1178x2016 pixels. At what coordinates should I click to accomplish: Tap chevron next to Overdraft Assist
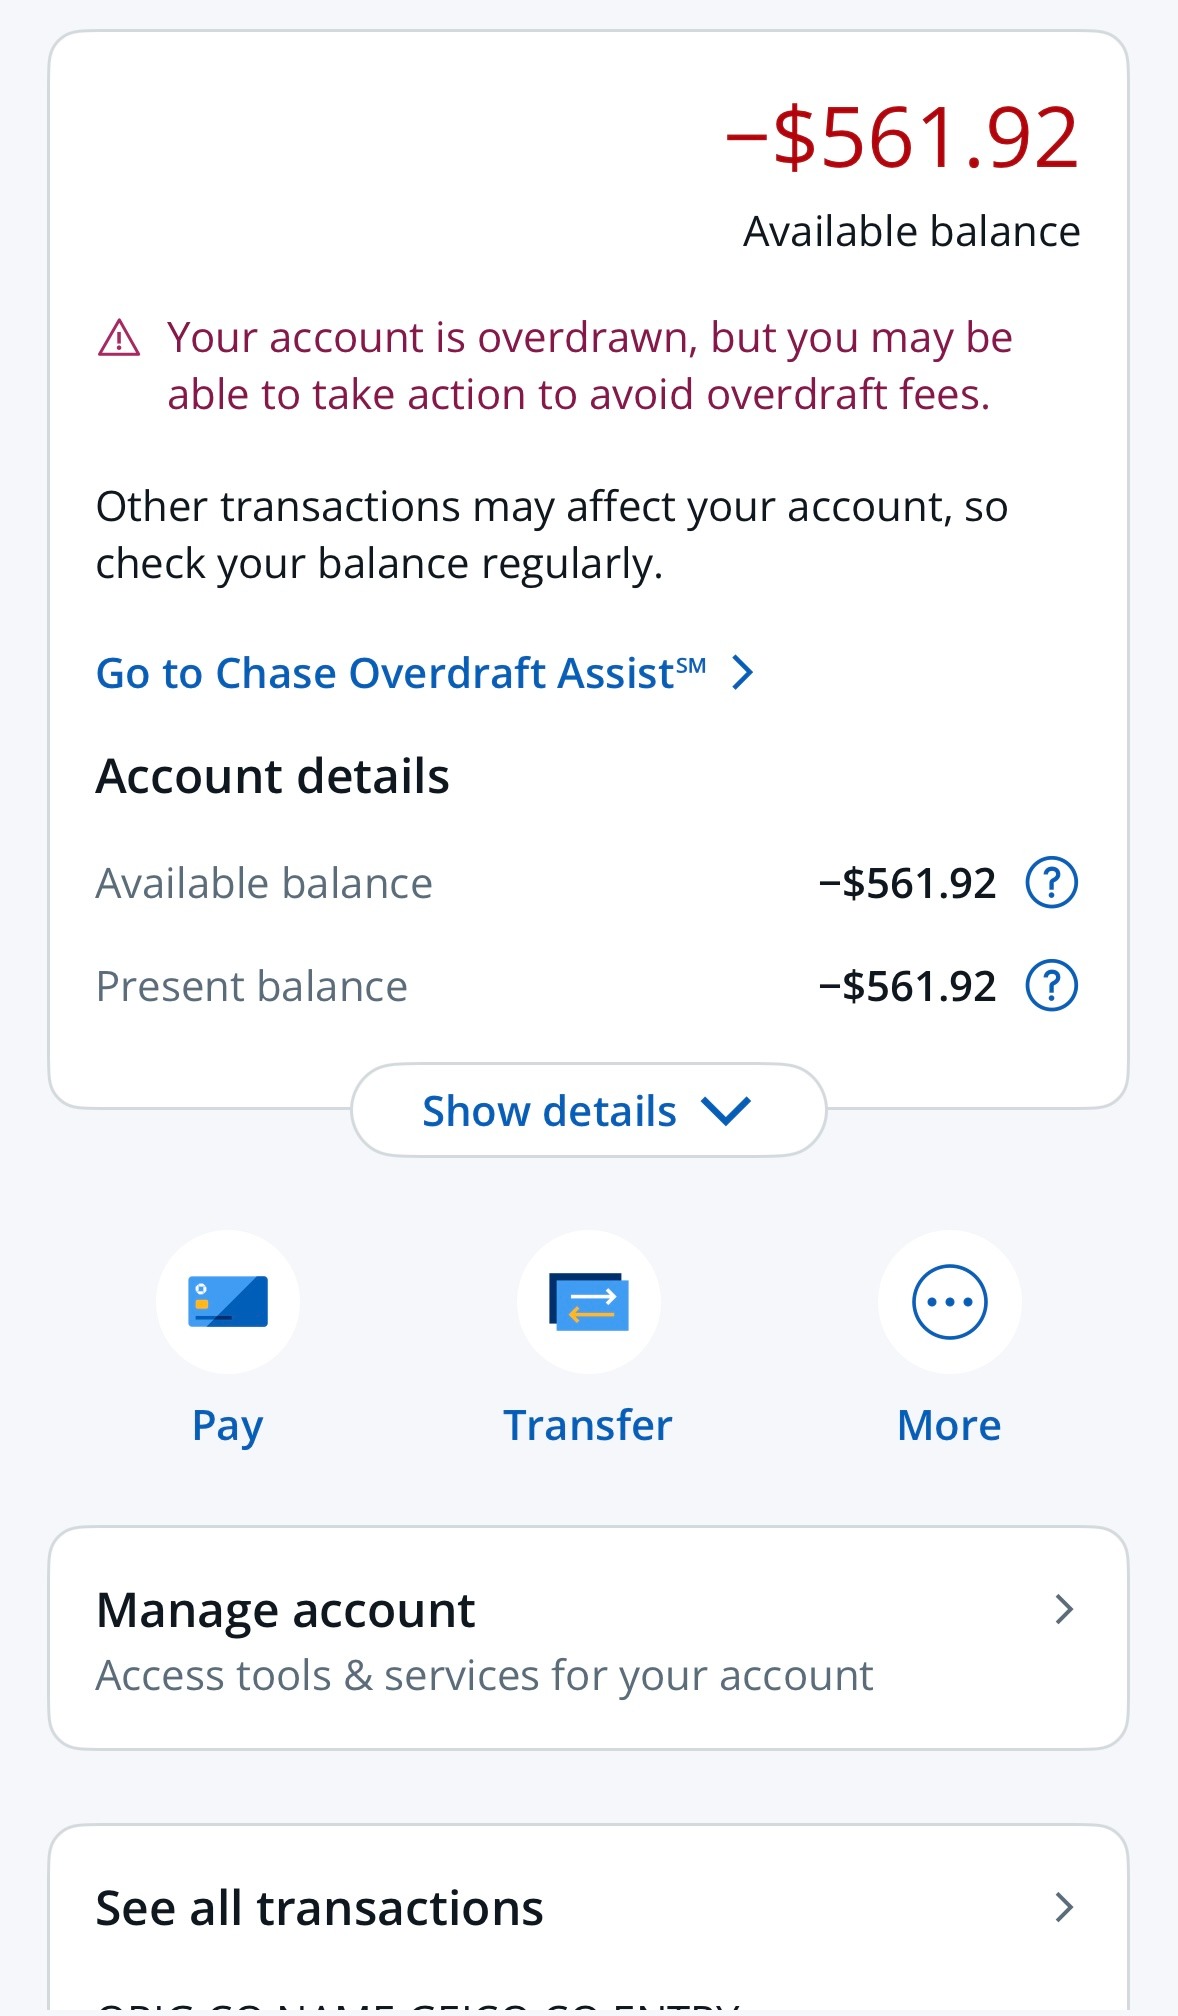tap(742, 673)
